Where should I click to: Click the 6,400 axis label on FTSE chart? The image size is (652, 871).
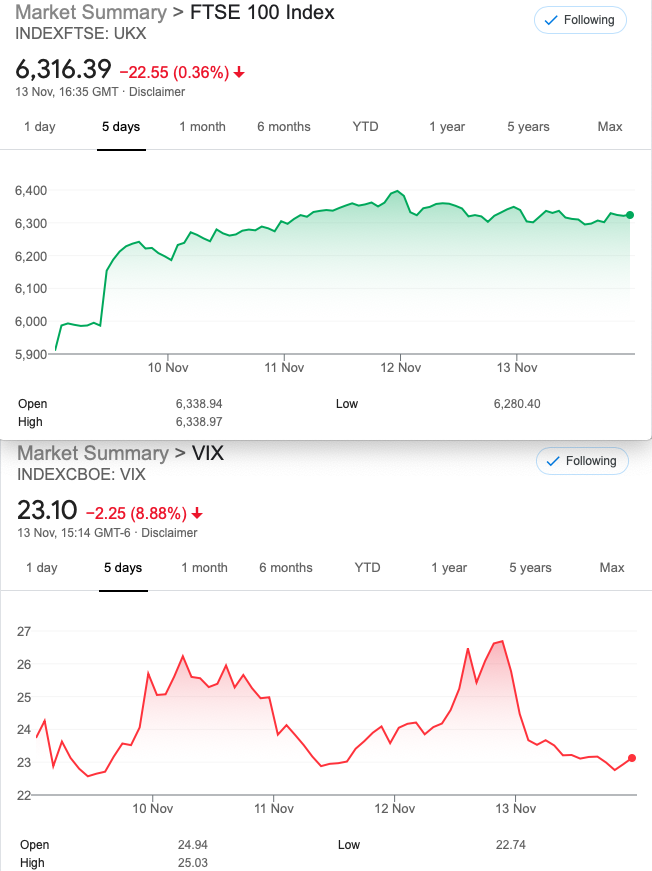coord(31,191)
